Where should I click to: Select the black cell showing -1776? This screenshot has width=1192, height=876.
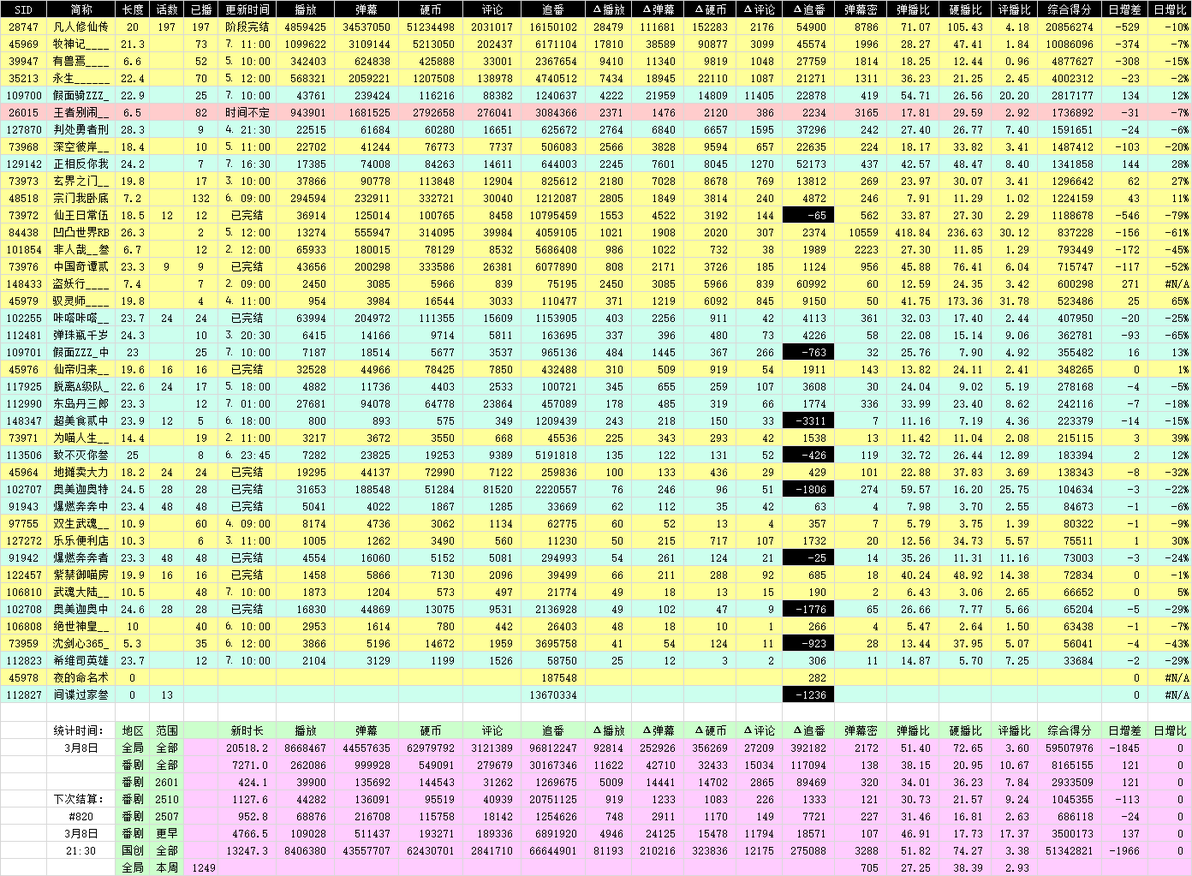tap(809, 609)
